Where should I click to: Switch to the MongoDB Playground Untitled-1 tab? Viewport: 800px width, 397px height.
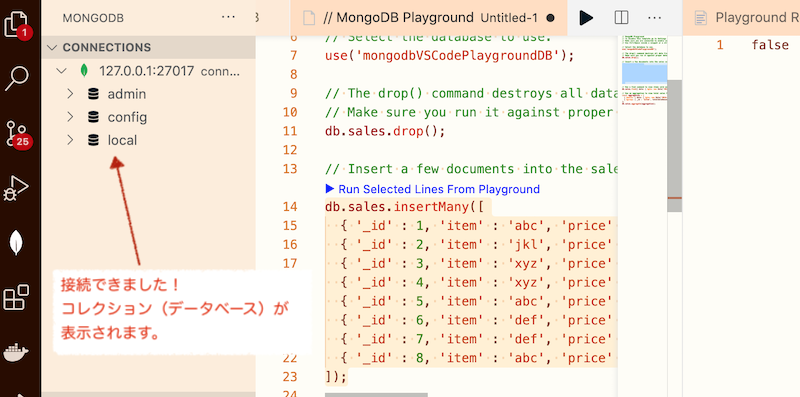point(429,18)
